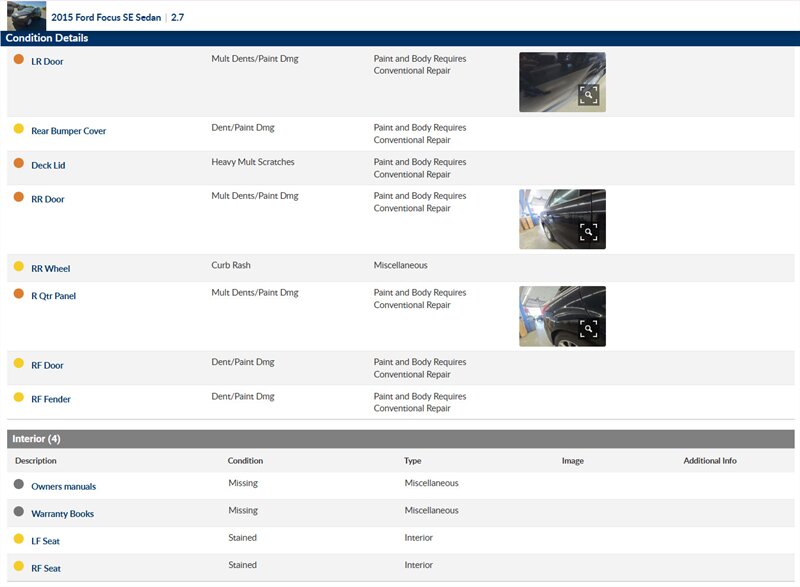800x587 pixels.
Task: Click the orange severity dot for RR Door
Action: click(19, 197)
